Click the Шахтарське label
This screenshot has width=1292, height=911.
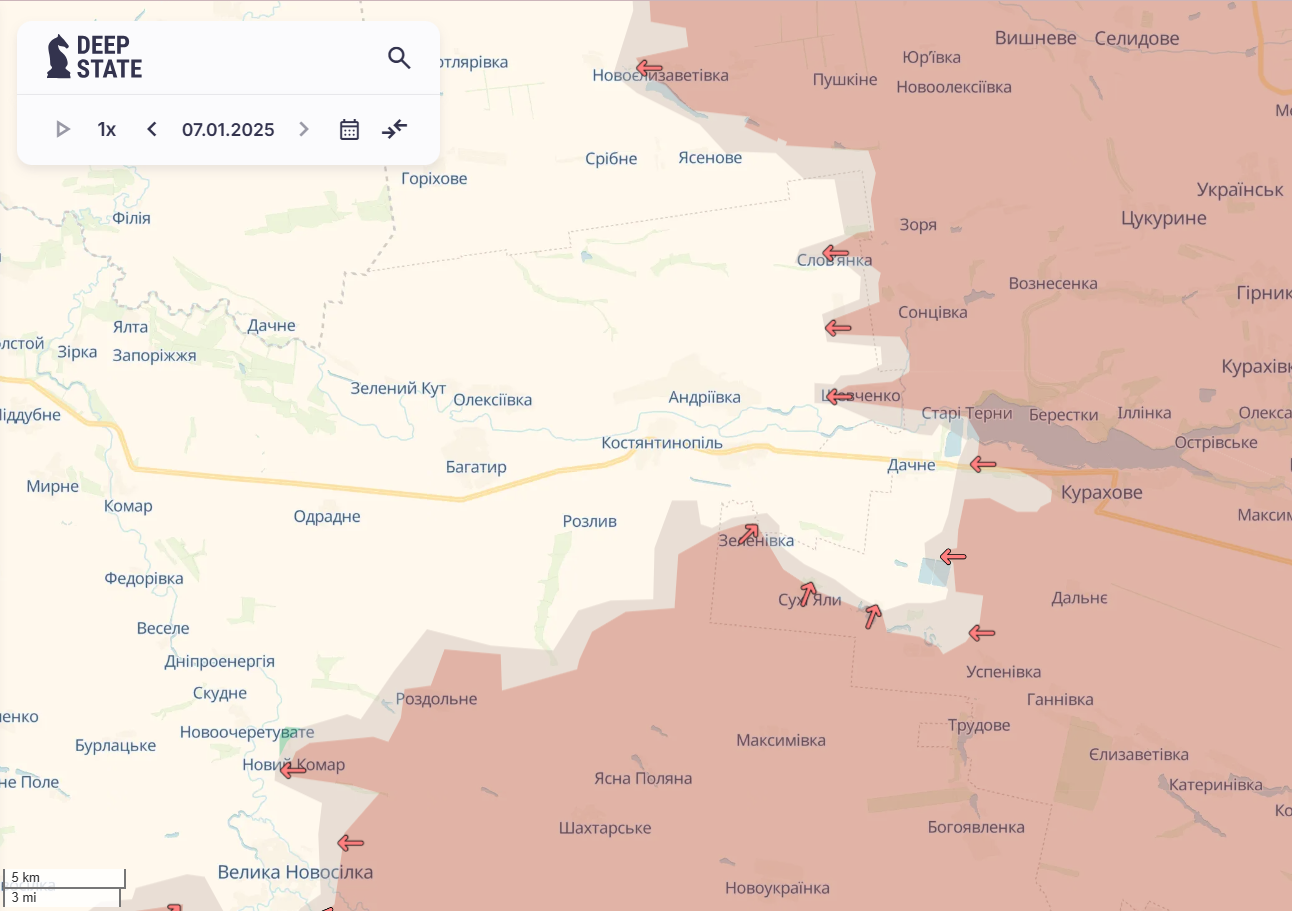tap(605, 828)
